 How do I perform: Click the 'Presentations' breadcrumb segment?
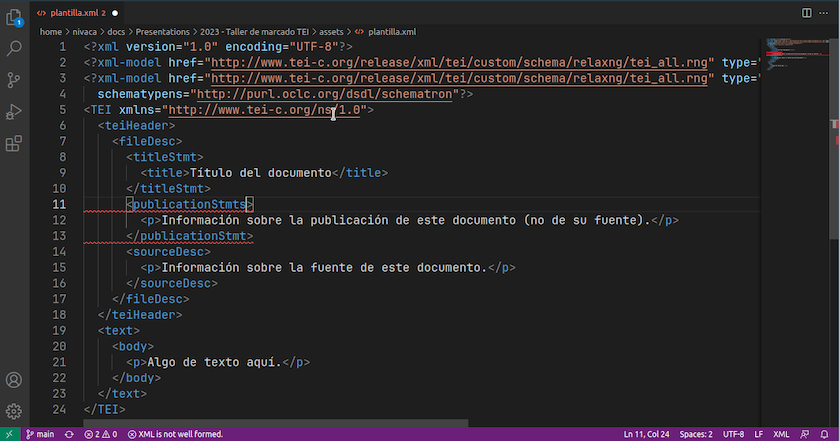pyautogui.click(x=160, y=31)
